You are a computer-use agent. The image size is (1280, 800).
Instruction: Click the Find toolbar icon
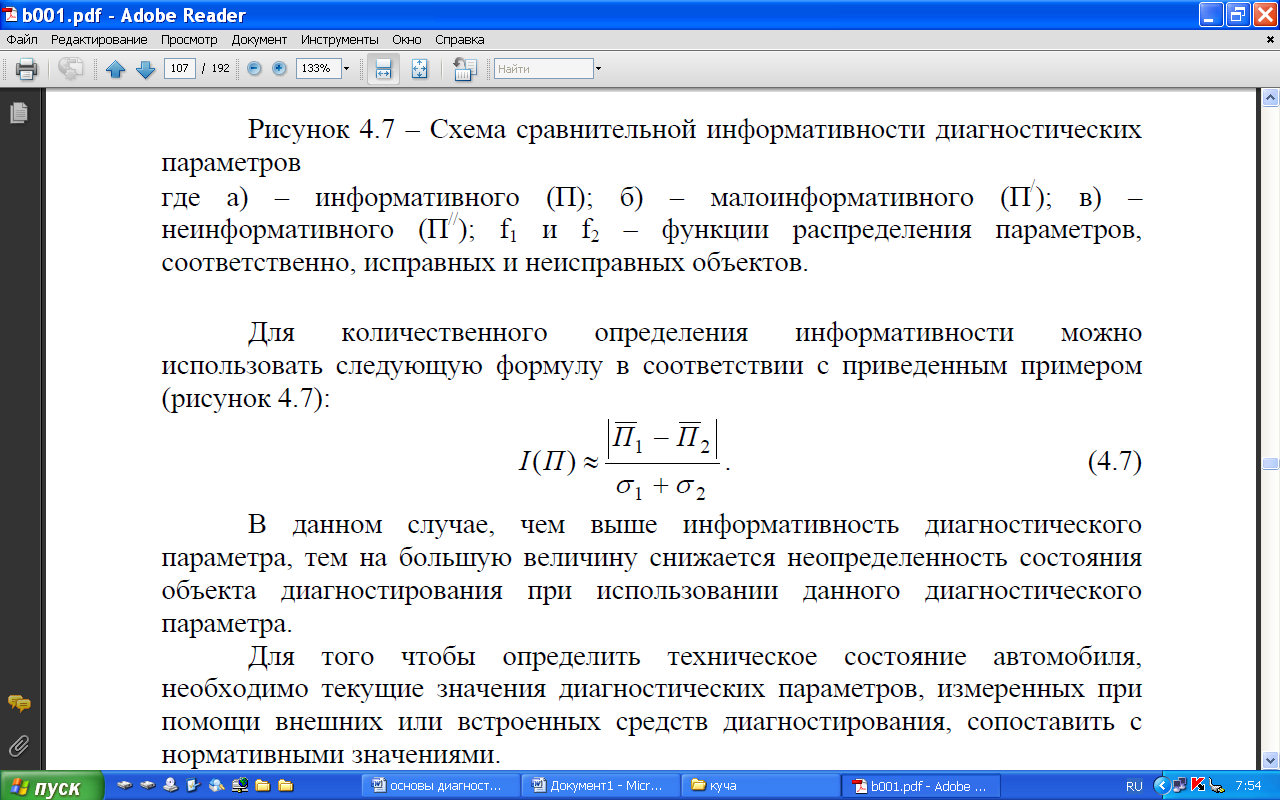[x=464, y=69]
